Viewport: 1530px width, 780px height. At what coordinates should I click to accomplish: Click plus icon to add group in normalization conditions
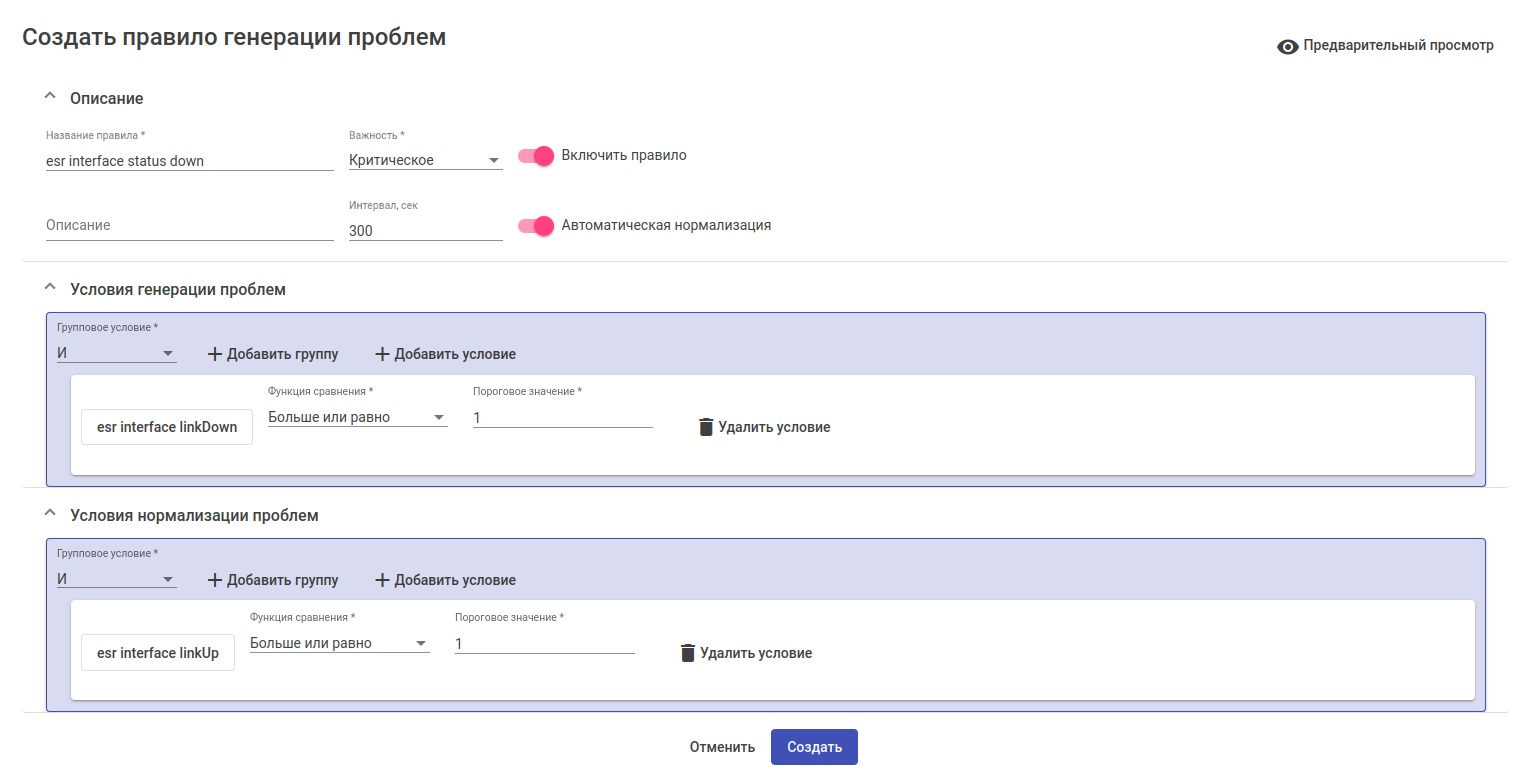pos(214,580)
